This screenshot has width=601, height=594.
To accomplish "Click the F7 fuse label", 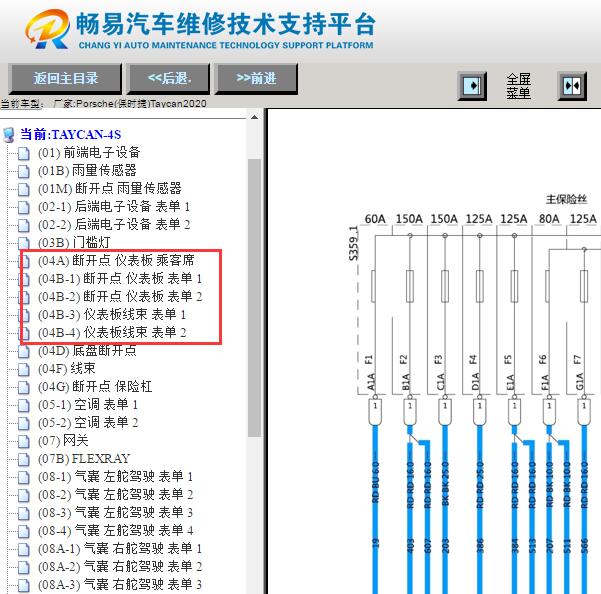I will 577,359.
